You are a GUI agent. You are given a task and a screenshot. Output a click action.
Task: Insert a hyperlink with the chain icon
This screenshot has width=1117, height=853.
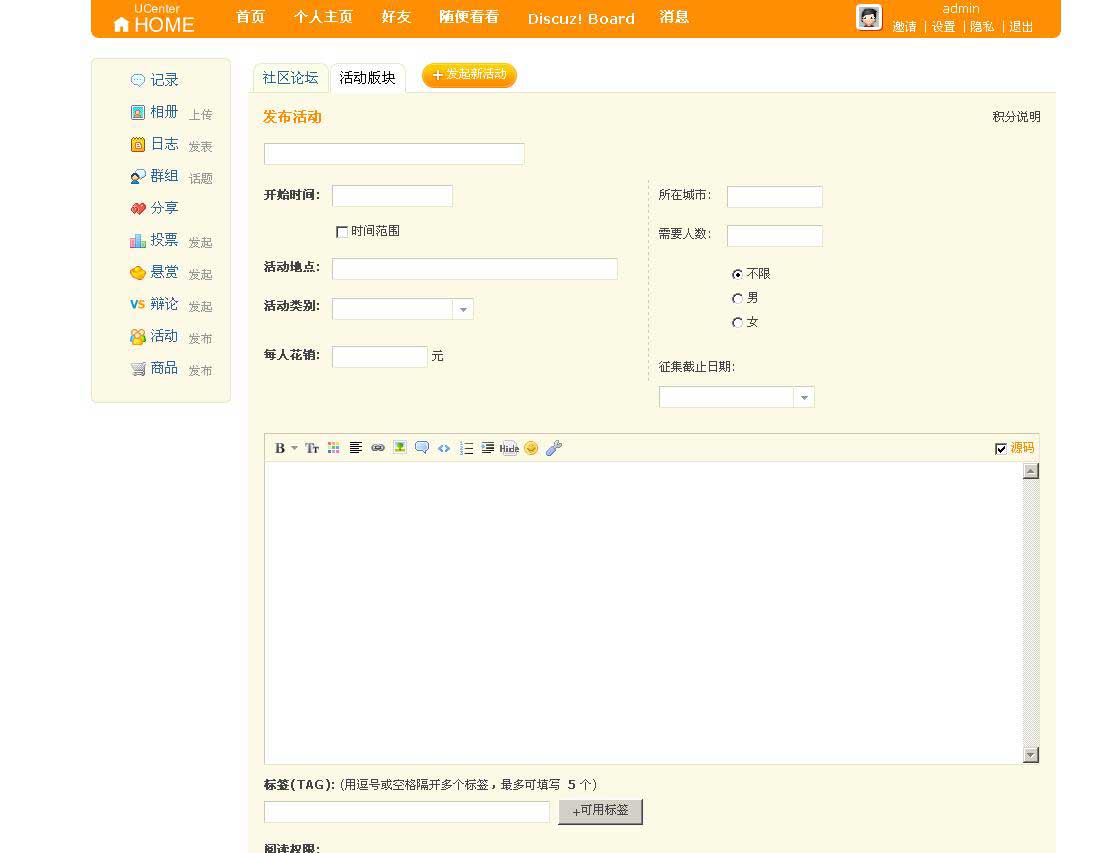tap(378, 448)
